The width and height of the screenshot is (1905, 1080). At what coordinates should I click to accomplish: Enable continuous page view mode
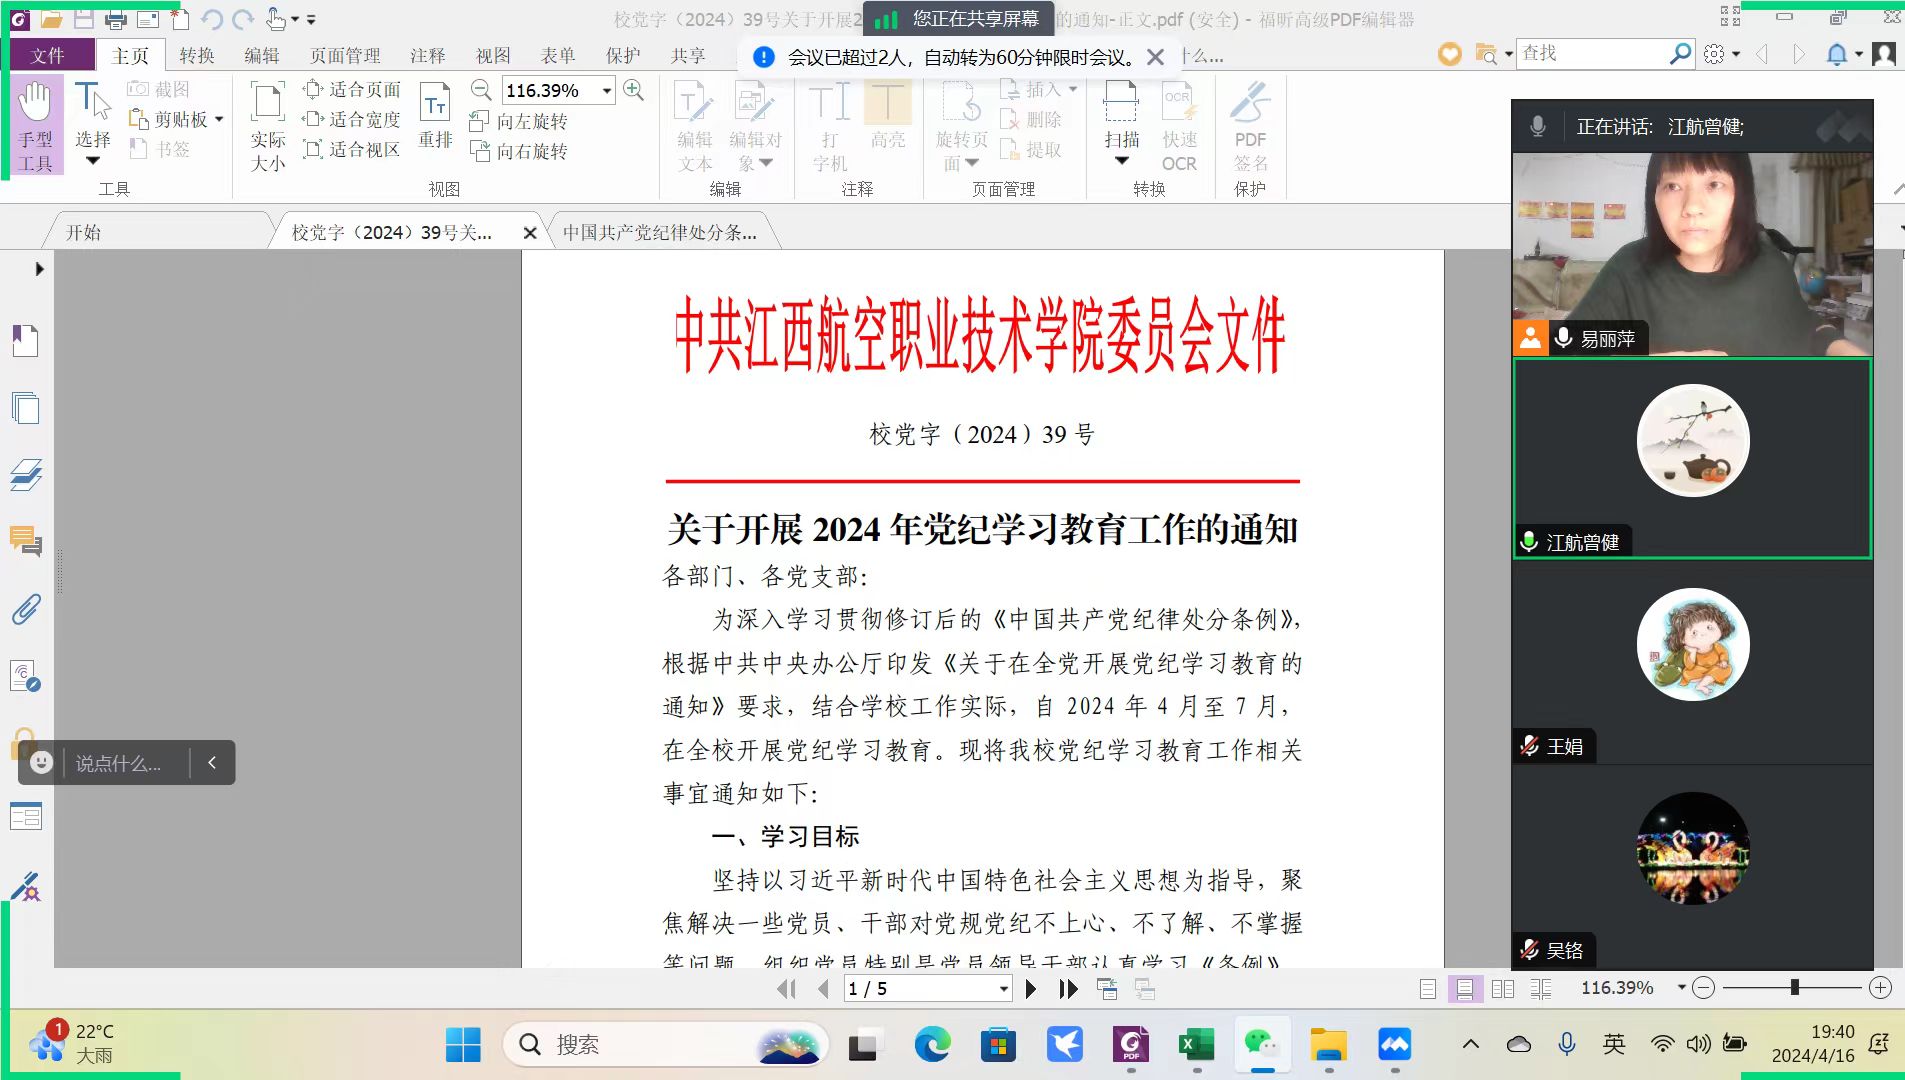pyautogui.click(x=1464, y=989)
